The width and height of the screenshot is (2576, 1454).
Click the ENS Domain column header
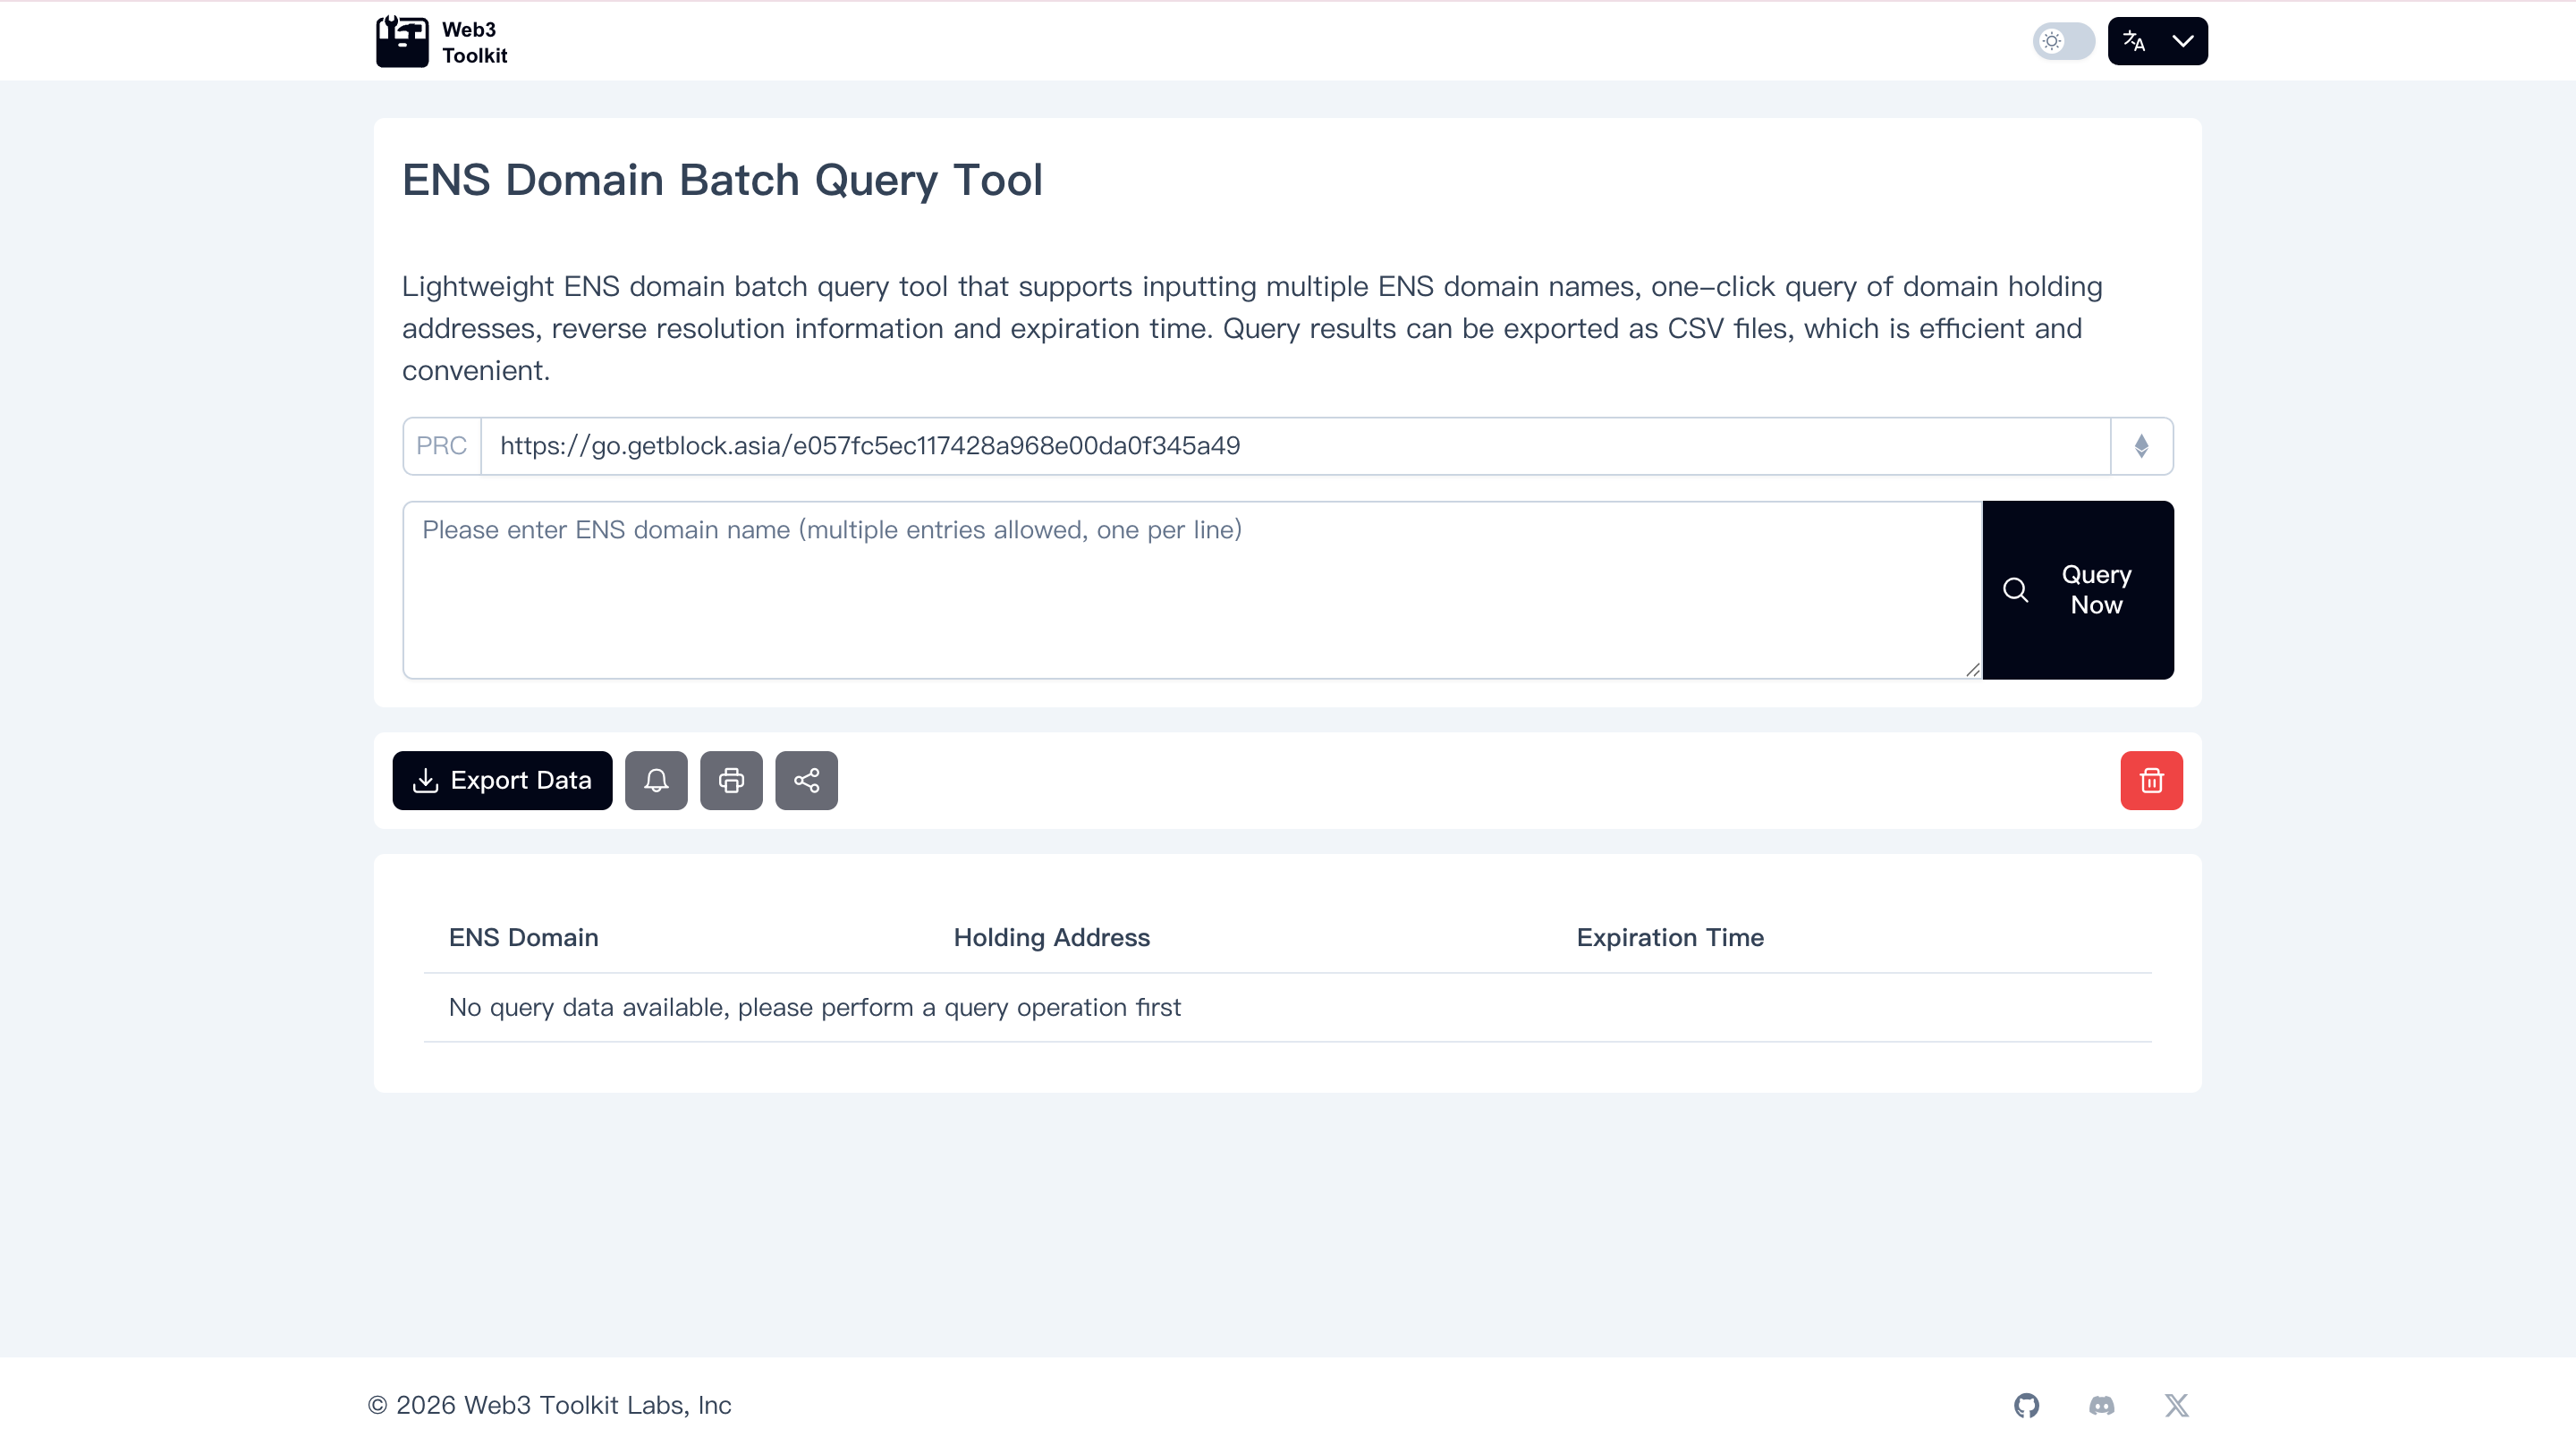tap(523, 937)
